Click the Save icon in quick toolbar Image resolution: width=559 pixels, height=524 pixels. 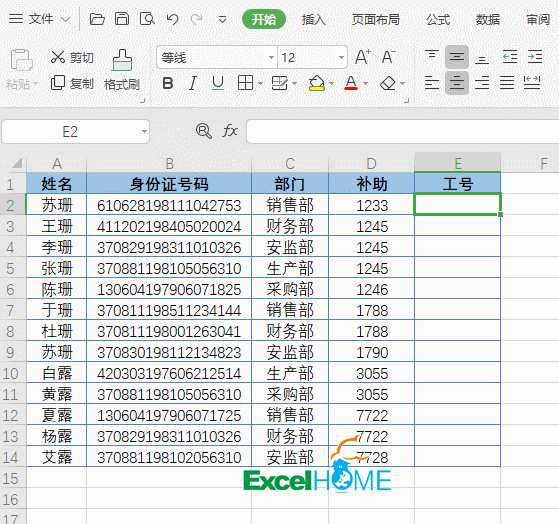[x=122, y=19]
